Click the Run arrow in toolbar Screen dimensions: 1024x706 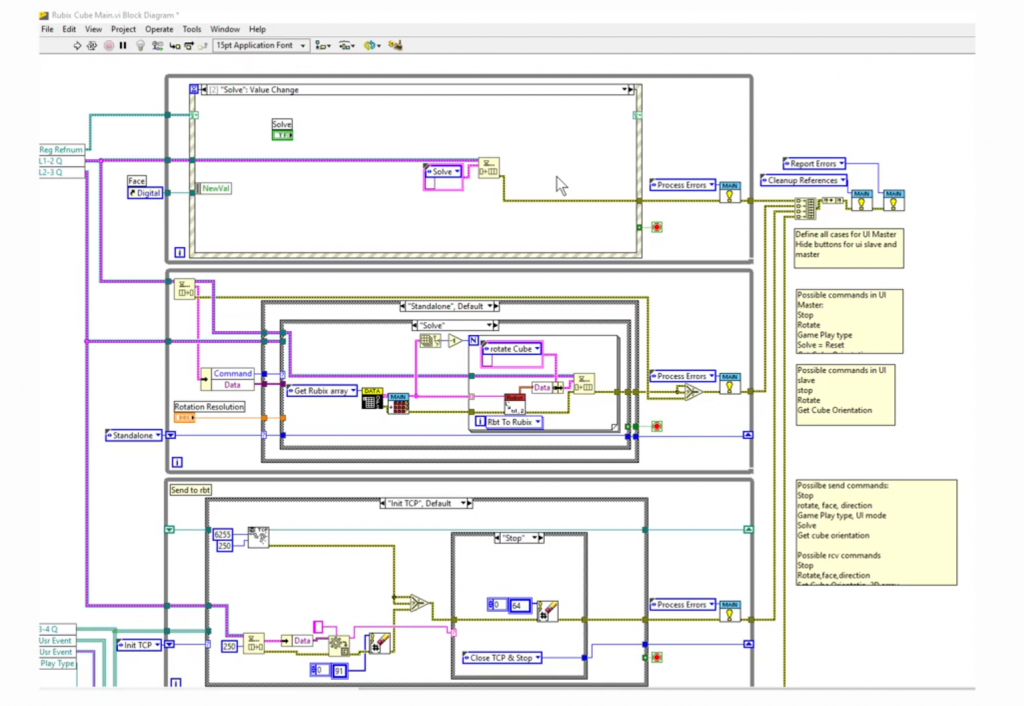pyautogui.click(x=77, y=46)
